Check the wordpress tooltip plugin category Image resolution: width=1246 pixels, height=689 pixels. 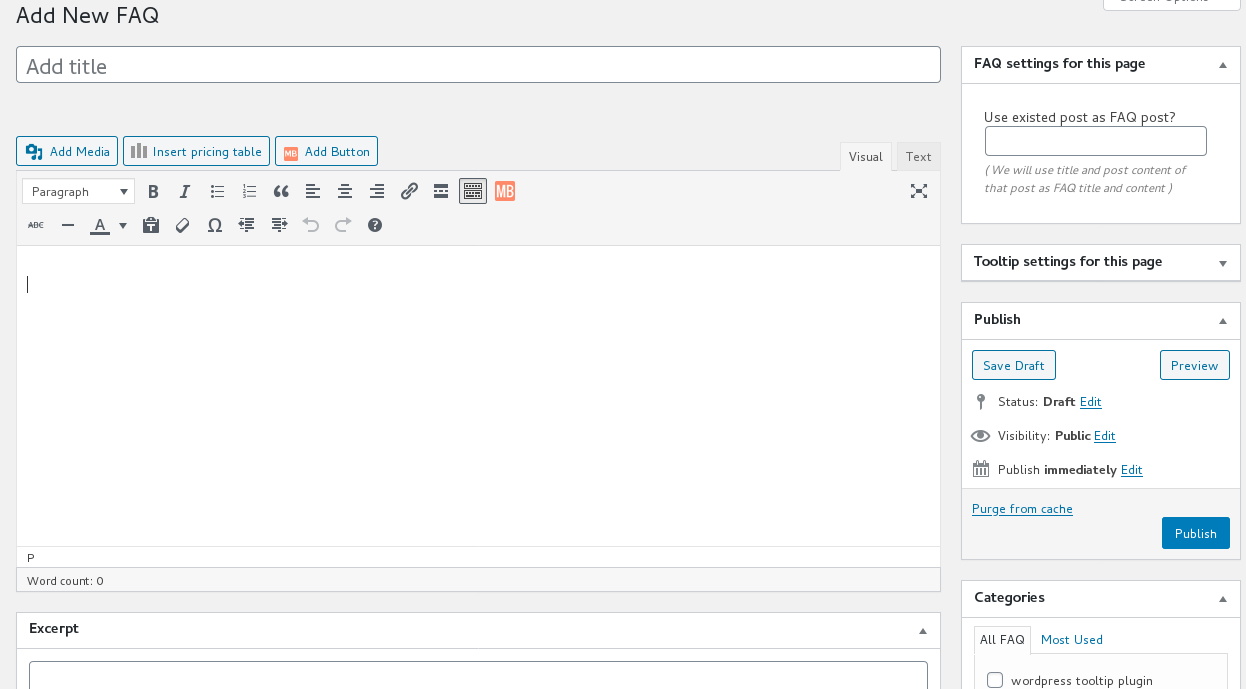995,680
